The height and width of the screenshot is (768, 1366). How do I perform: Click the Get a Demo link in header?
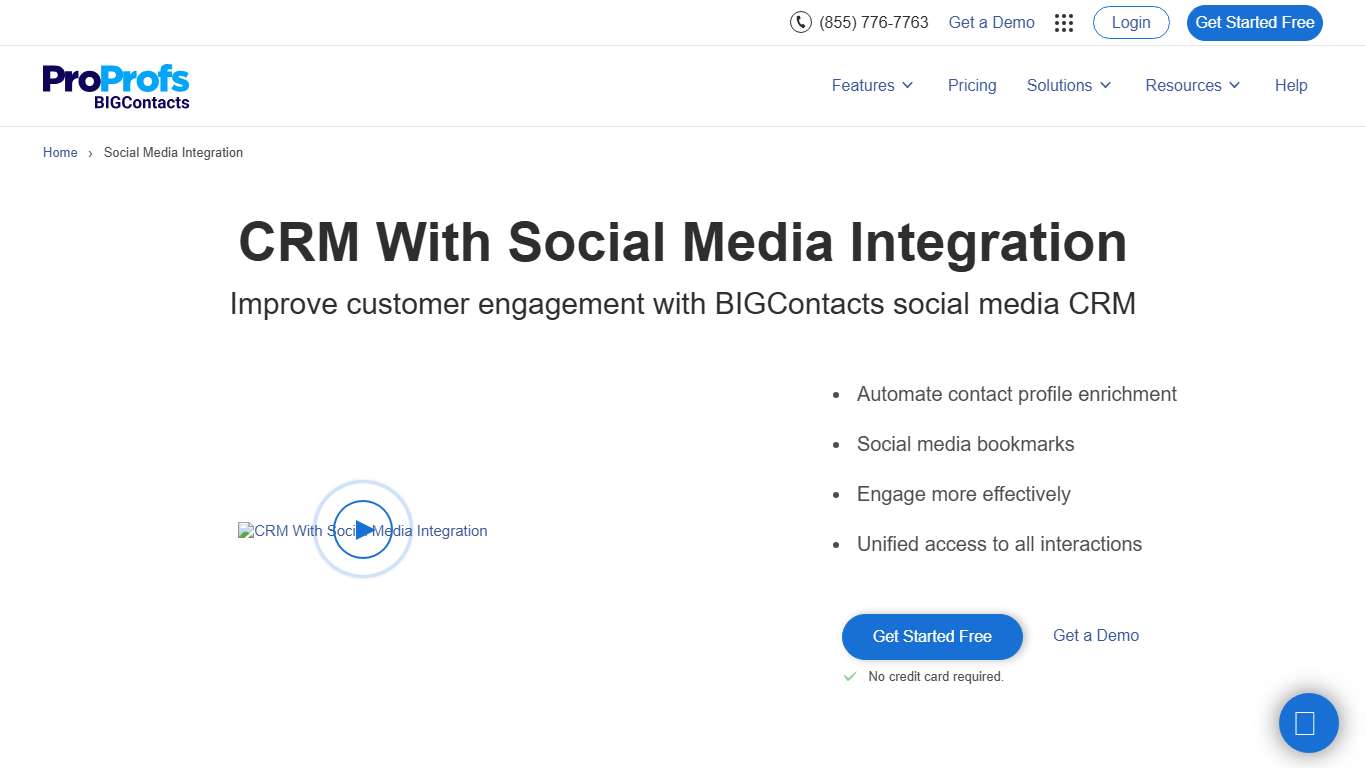coord(991,22)
